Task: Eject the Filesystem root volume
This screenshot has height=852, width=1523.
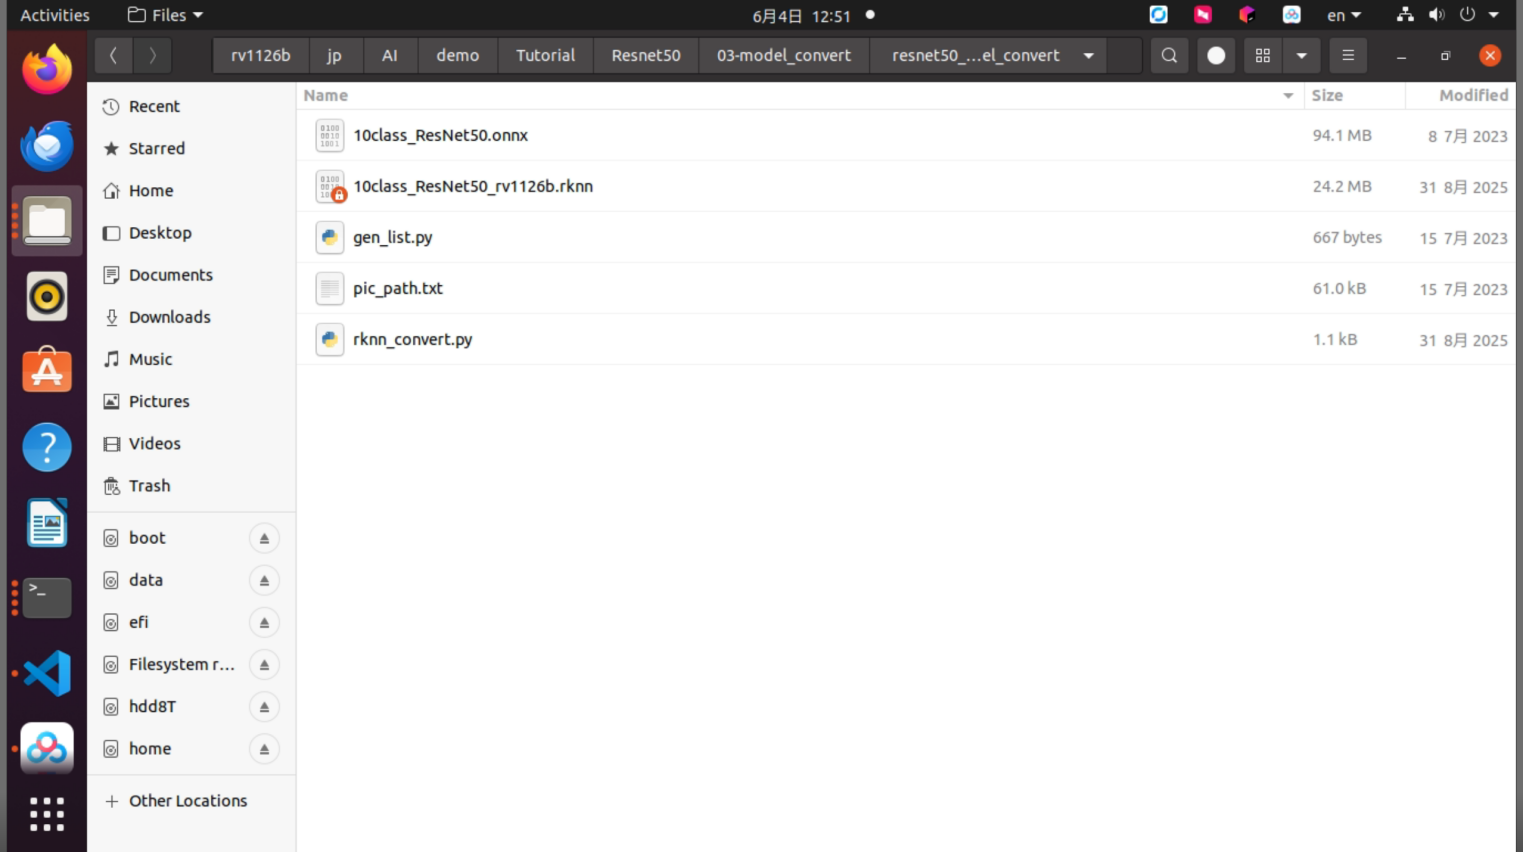Action: click(264, 665)
